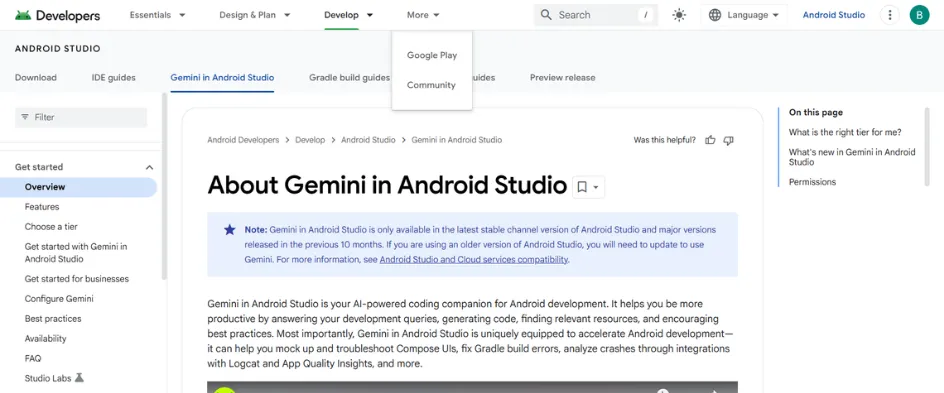This screenshot has width=944, height=393.
Task: Open the bookmark dropdown arrow
Action: click(596, 187)
